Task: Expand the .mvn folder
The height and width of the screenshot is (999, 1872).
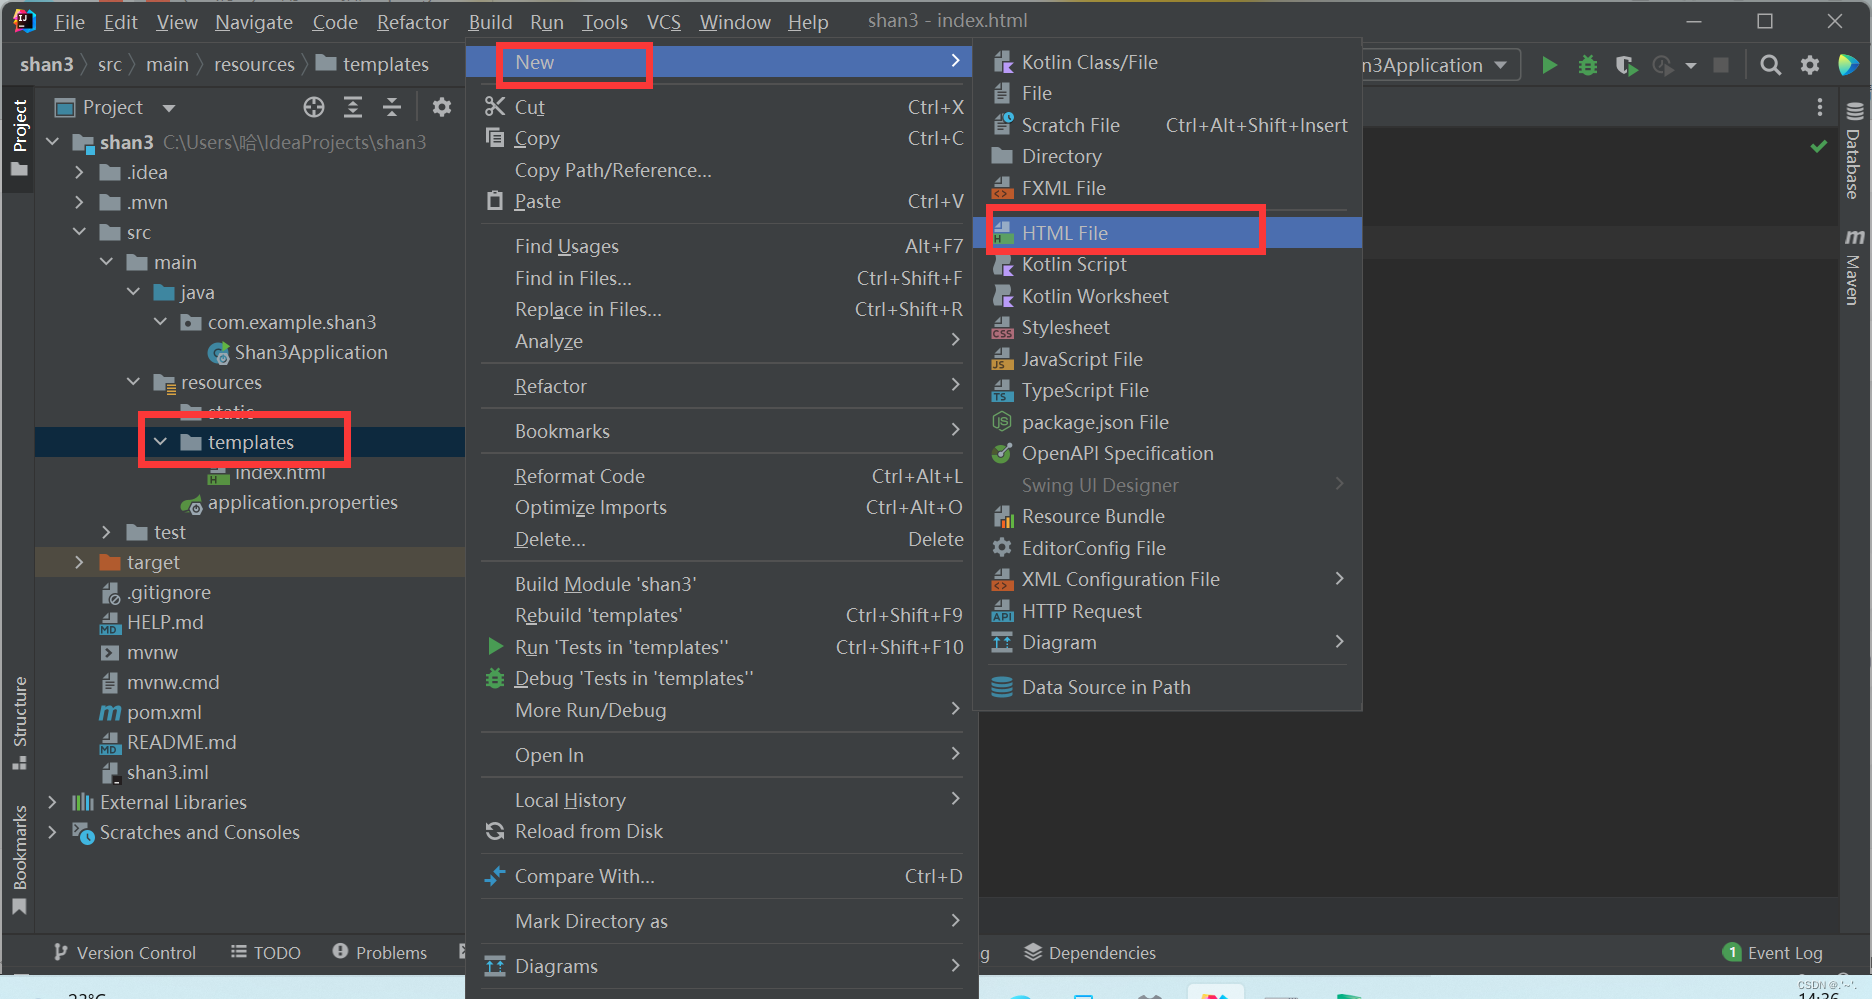Action: pyautogui.click(x=80, y=202)
